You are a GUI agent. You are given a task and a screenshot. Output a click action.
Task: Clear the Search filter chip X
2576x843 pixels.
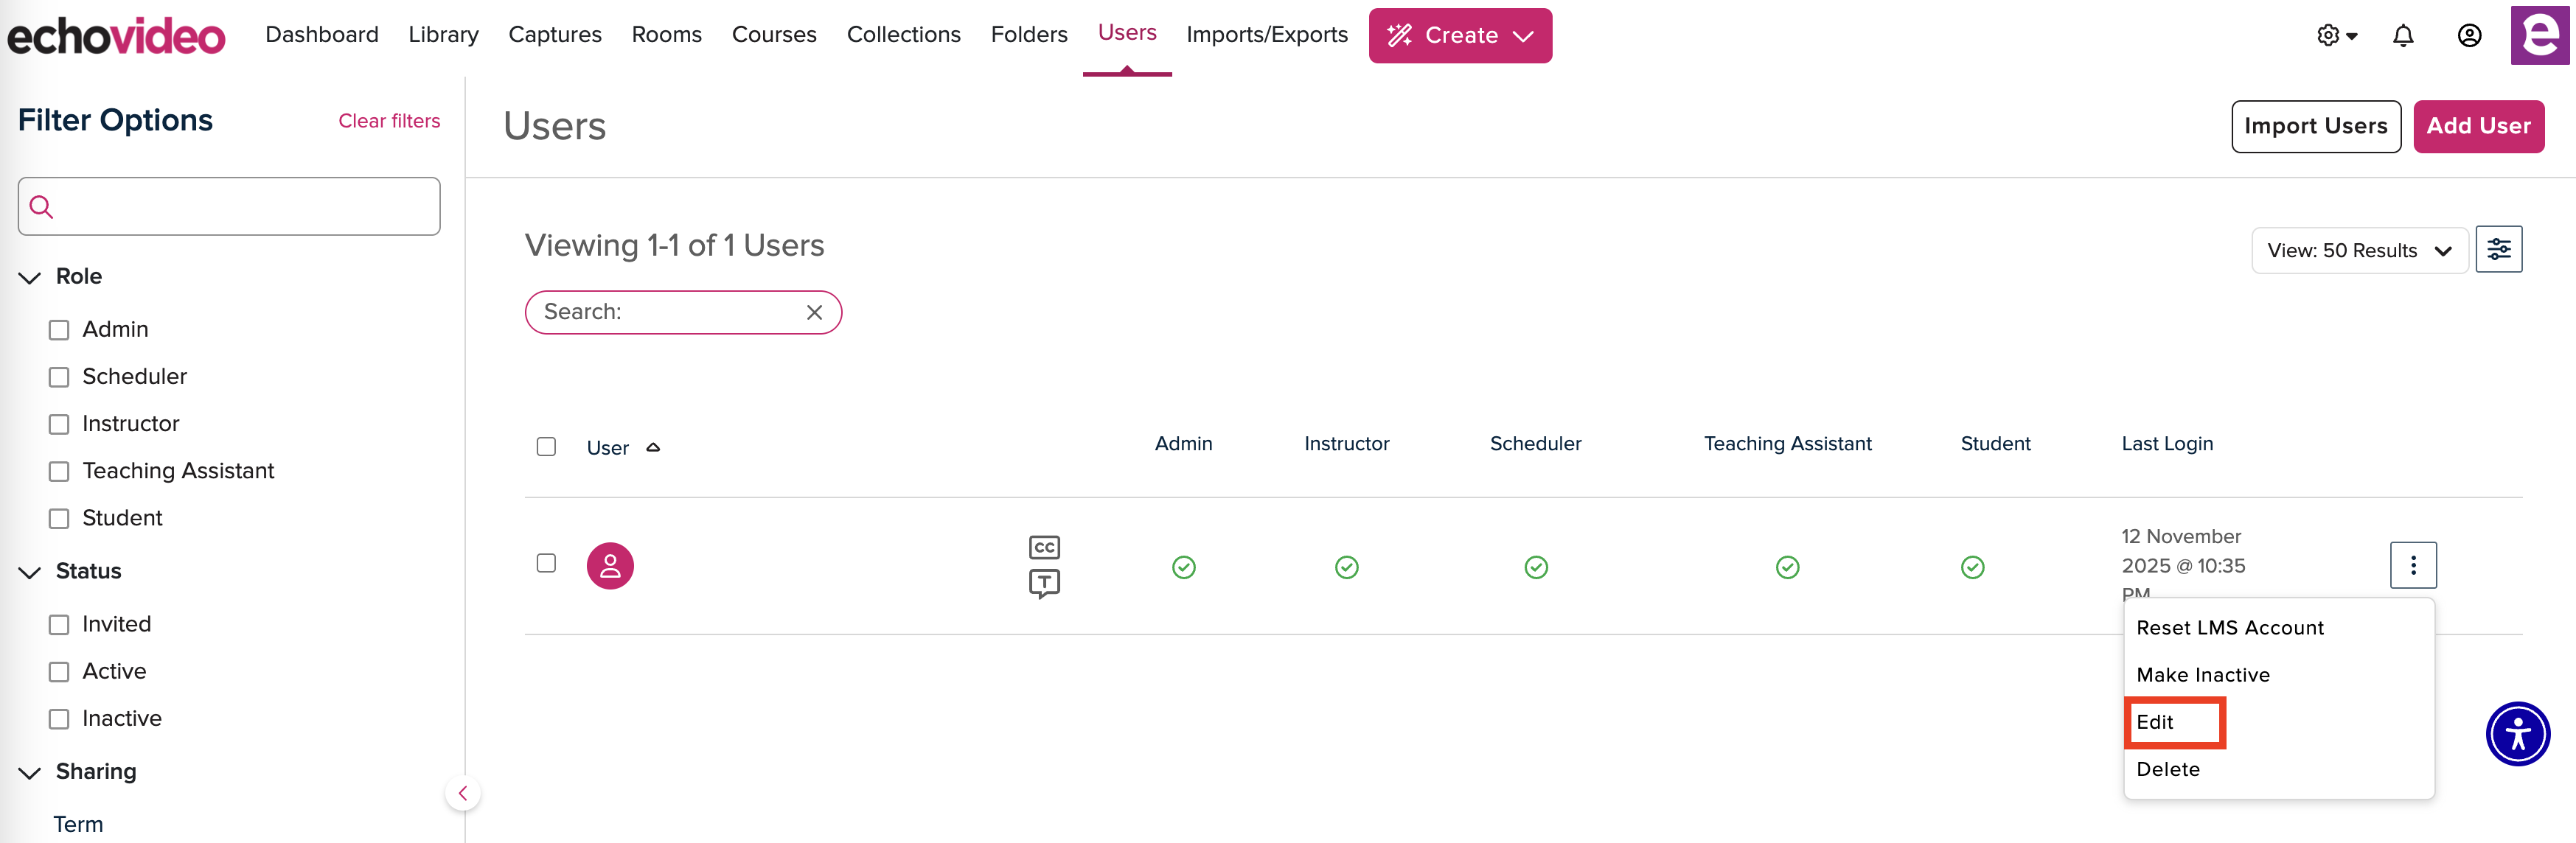click(x=814, y=312)
